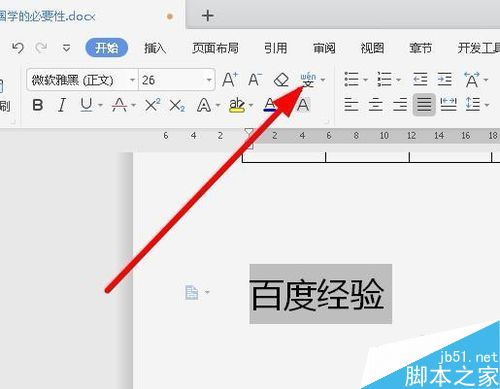This screenshot has width=500, height=389.
Task: Insert numbered list
Action: tap(384, 79)
